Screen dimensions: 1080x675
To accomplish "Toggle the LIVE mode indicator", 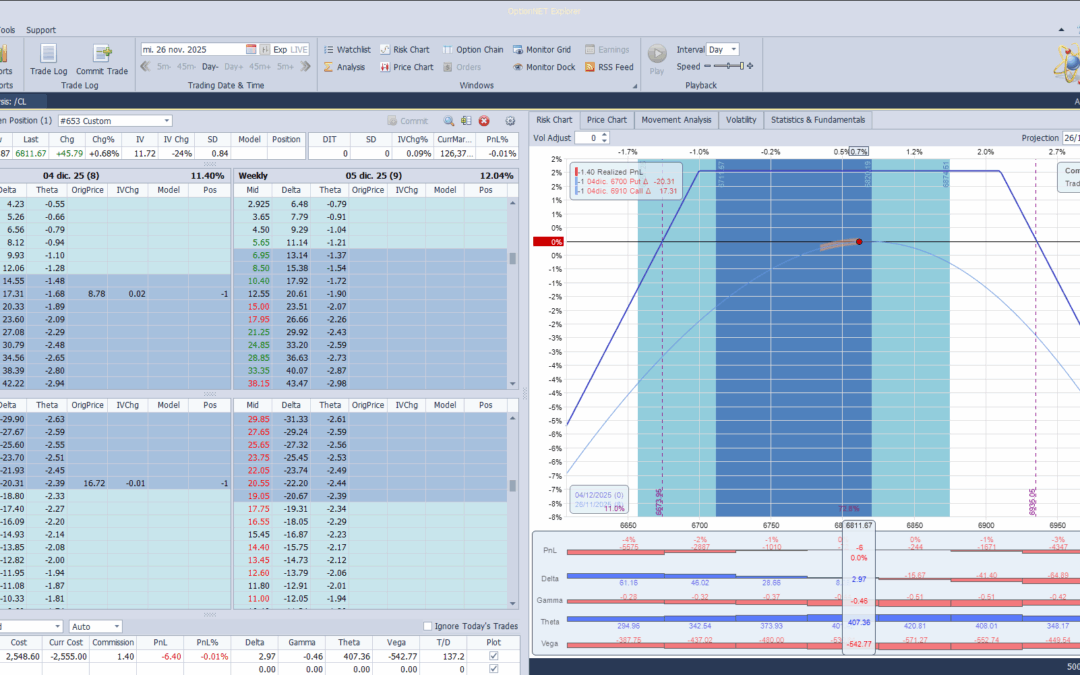I will click(x=299, y=50).
